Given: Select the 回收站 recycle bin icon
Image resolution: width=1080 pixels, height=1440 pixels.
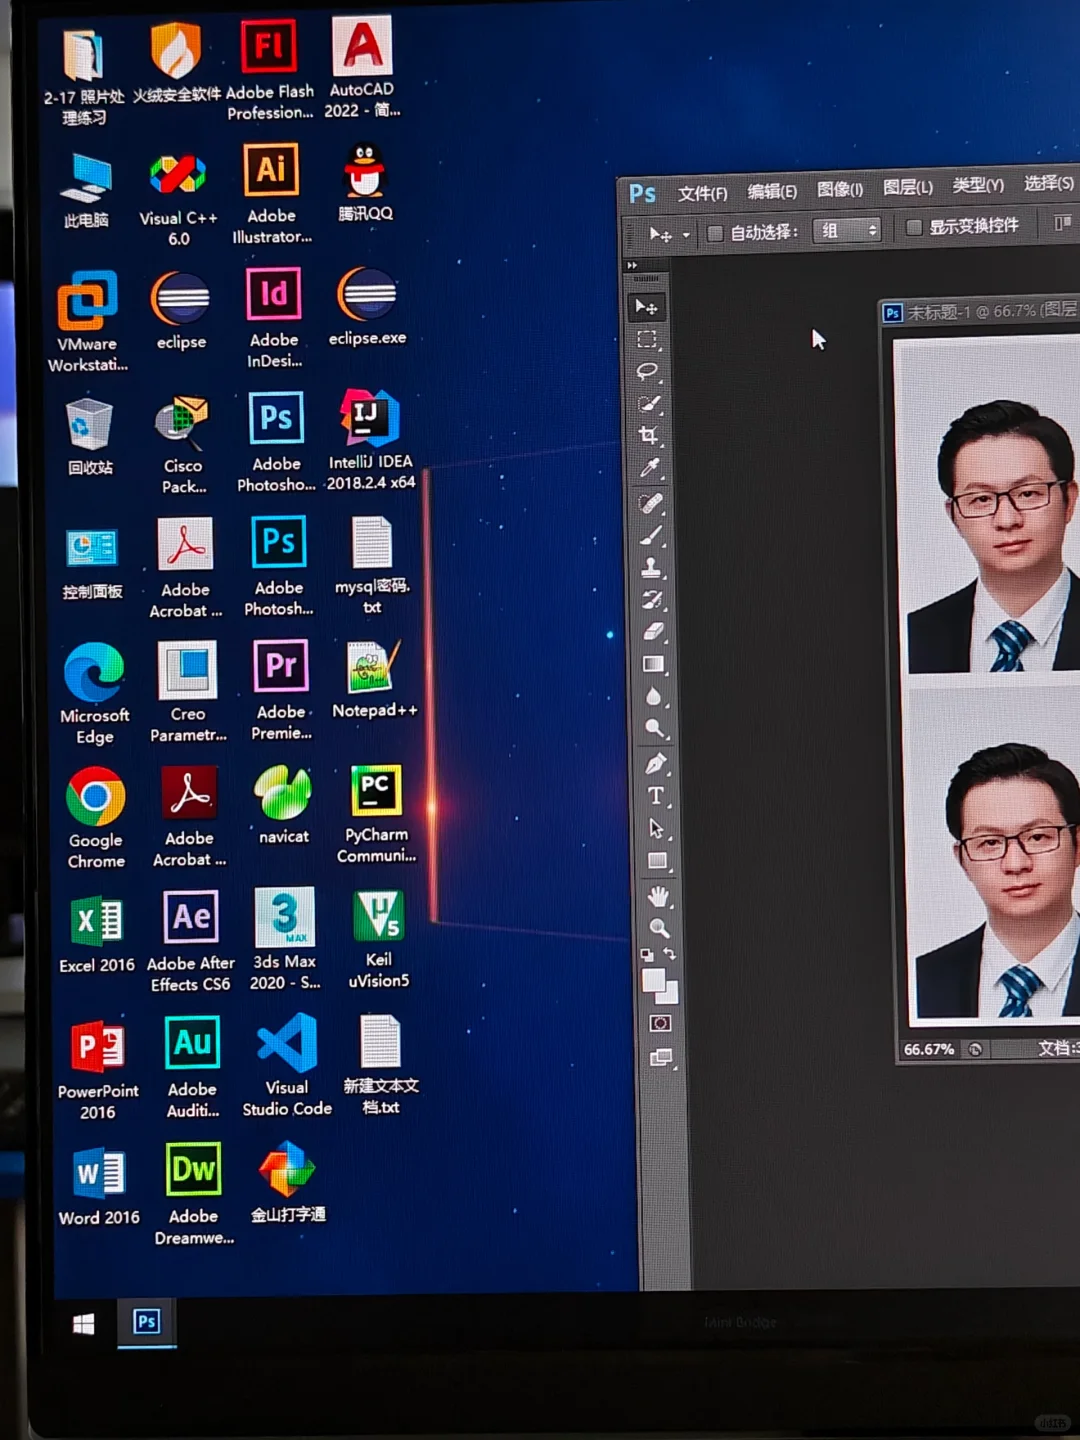Looking at the screenshot, I should (90, 436).
